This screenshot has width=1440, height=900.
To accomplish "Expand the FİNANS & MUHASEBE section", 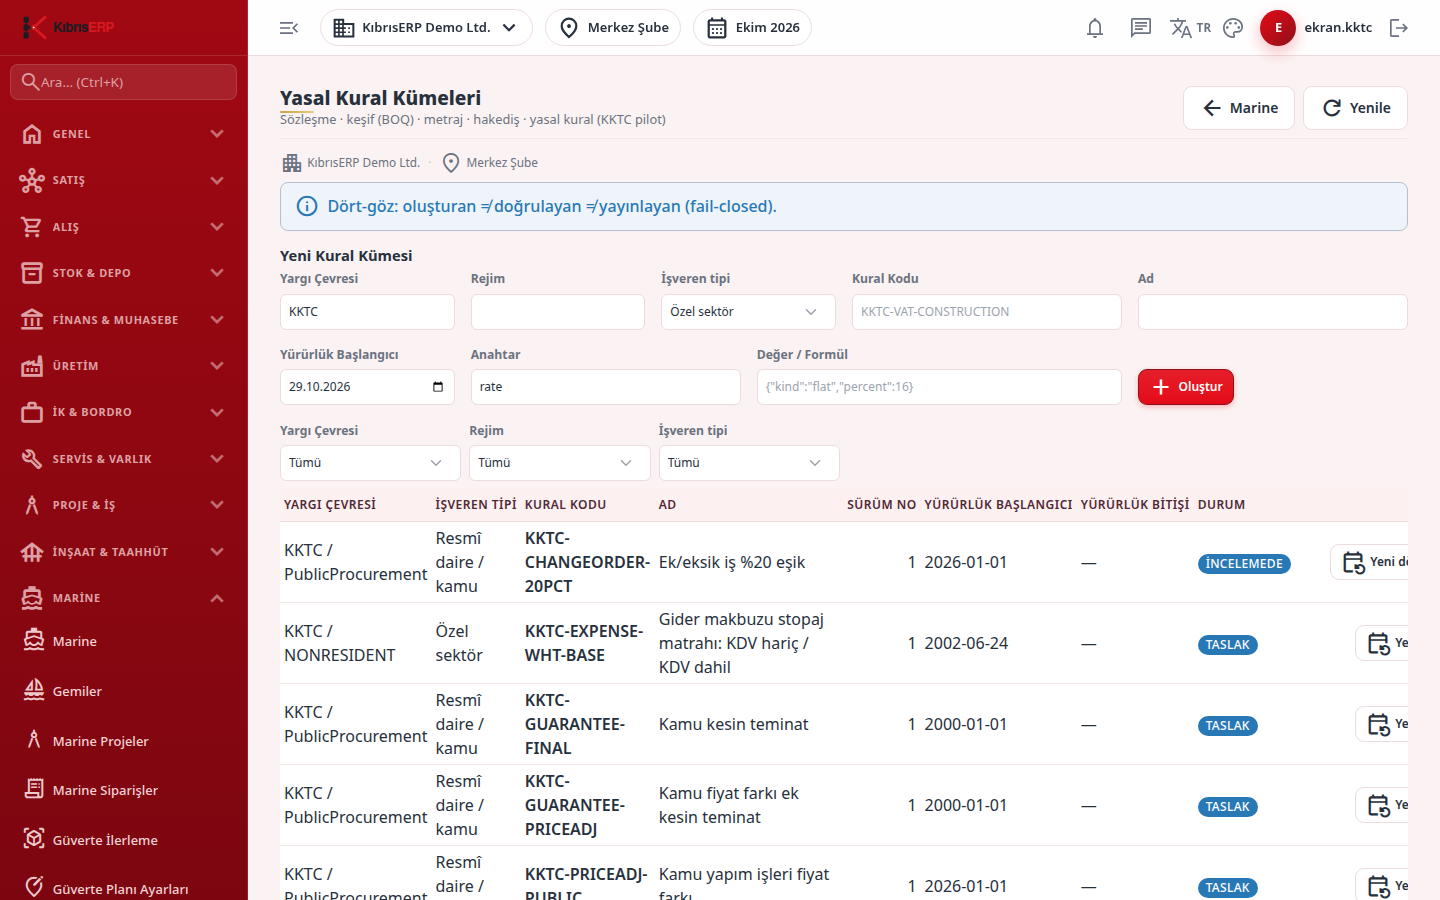I will (x=124, y=320).
